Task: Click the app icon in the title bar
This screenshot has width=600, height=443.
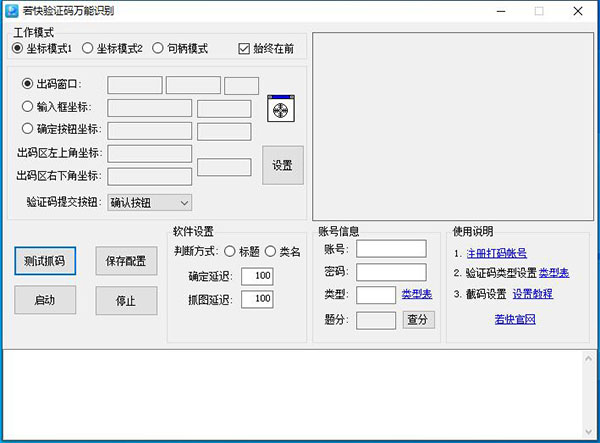Action: (x=11, y=11)
